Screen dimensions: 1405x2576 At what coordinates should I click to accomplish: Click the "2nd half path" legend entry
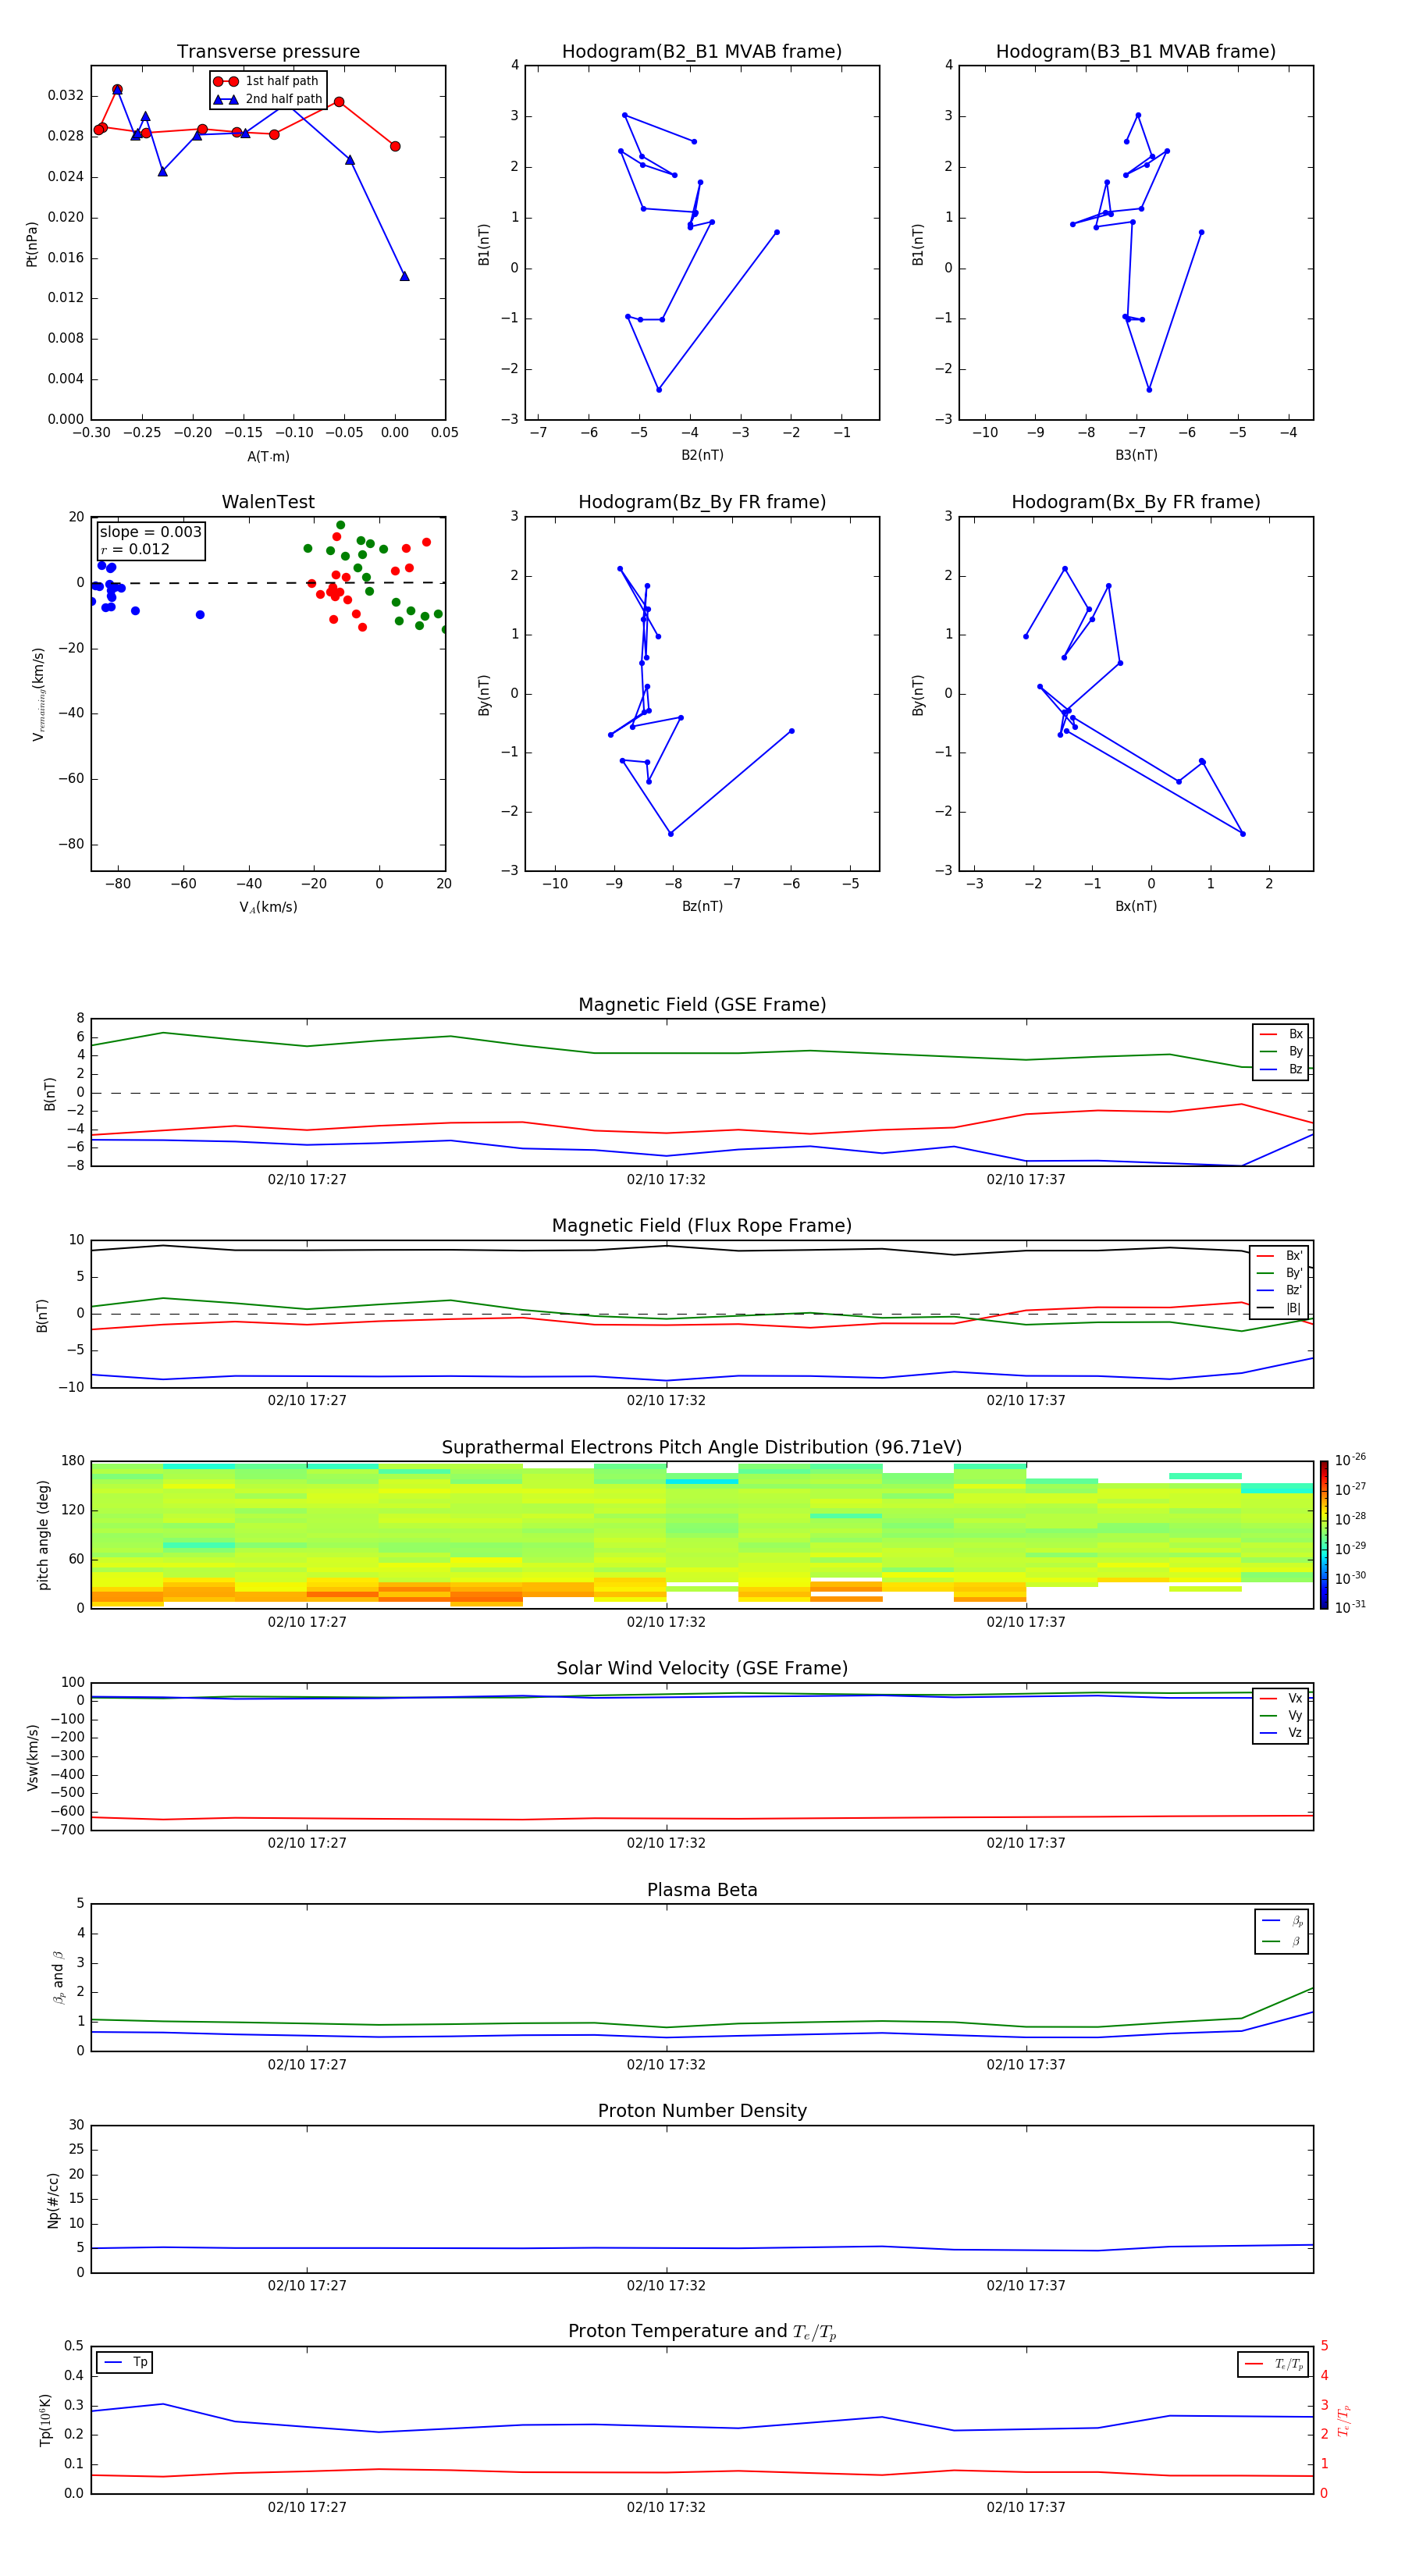click(268, 99)
